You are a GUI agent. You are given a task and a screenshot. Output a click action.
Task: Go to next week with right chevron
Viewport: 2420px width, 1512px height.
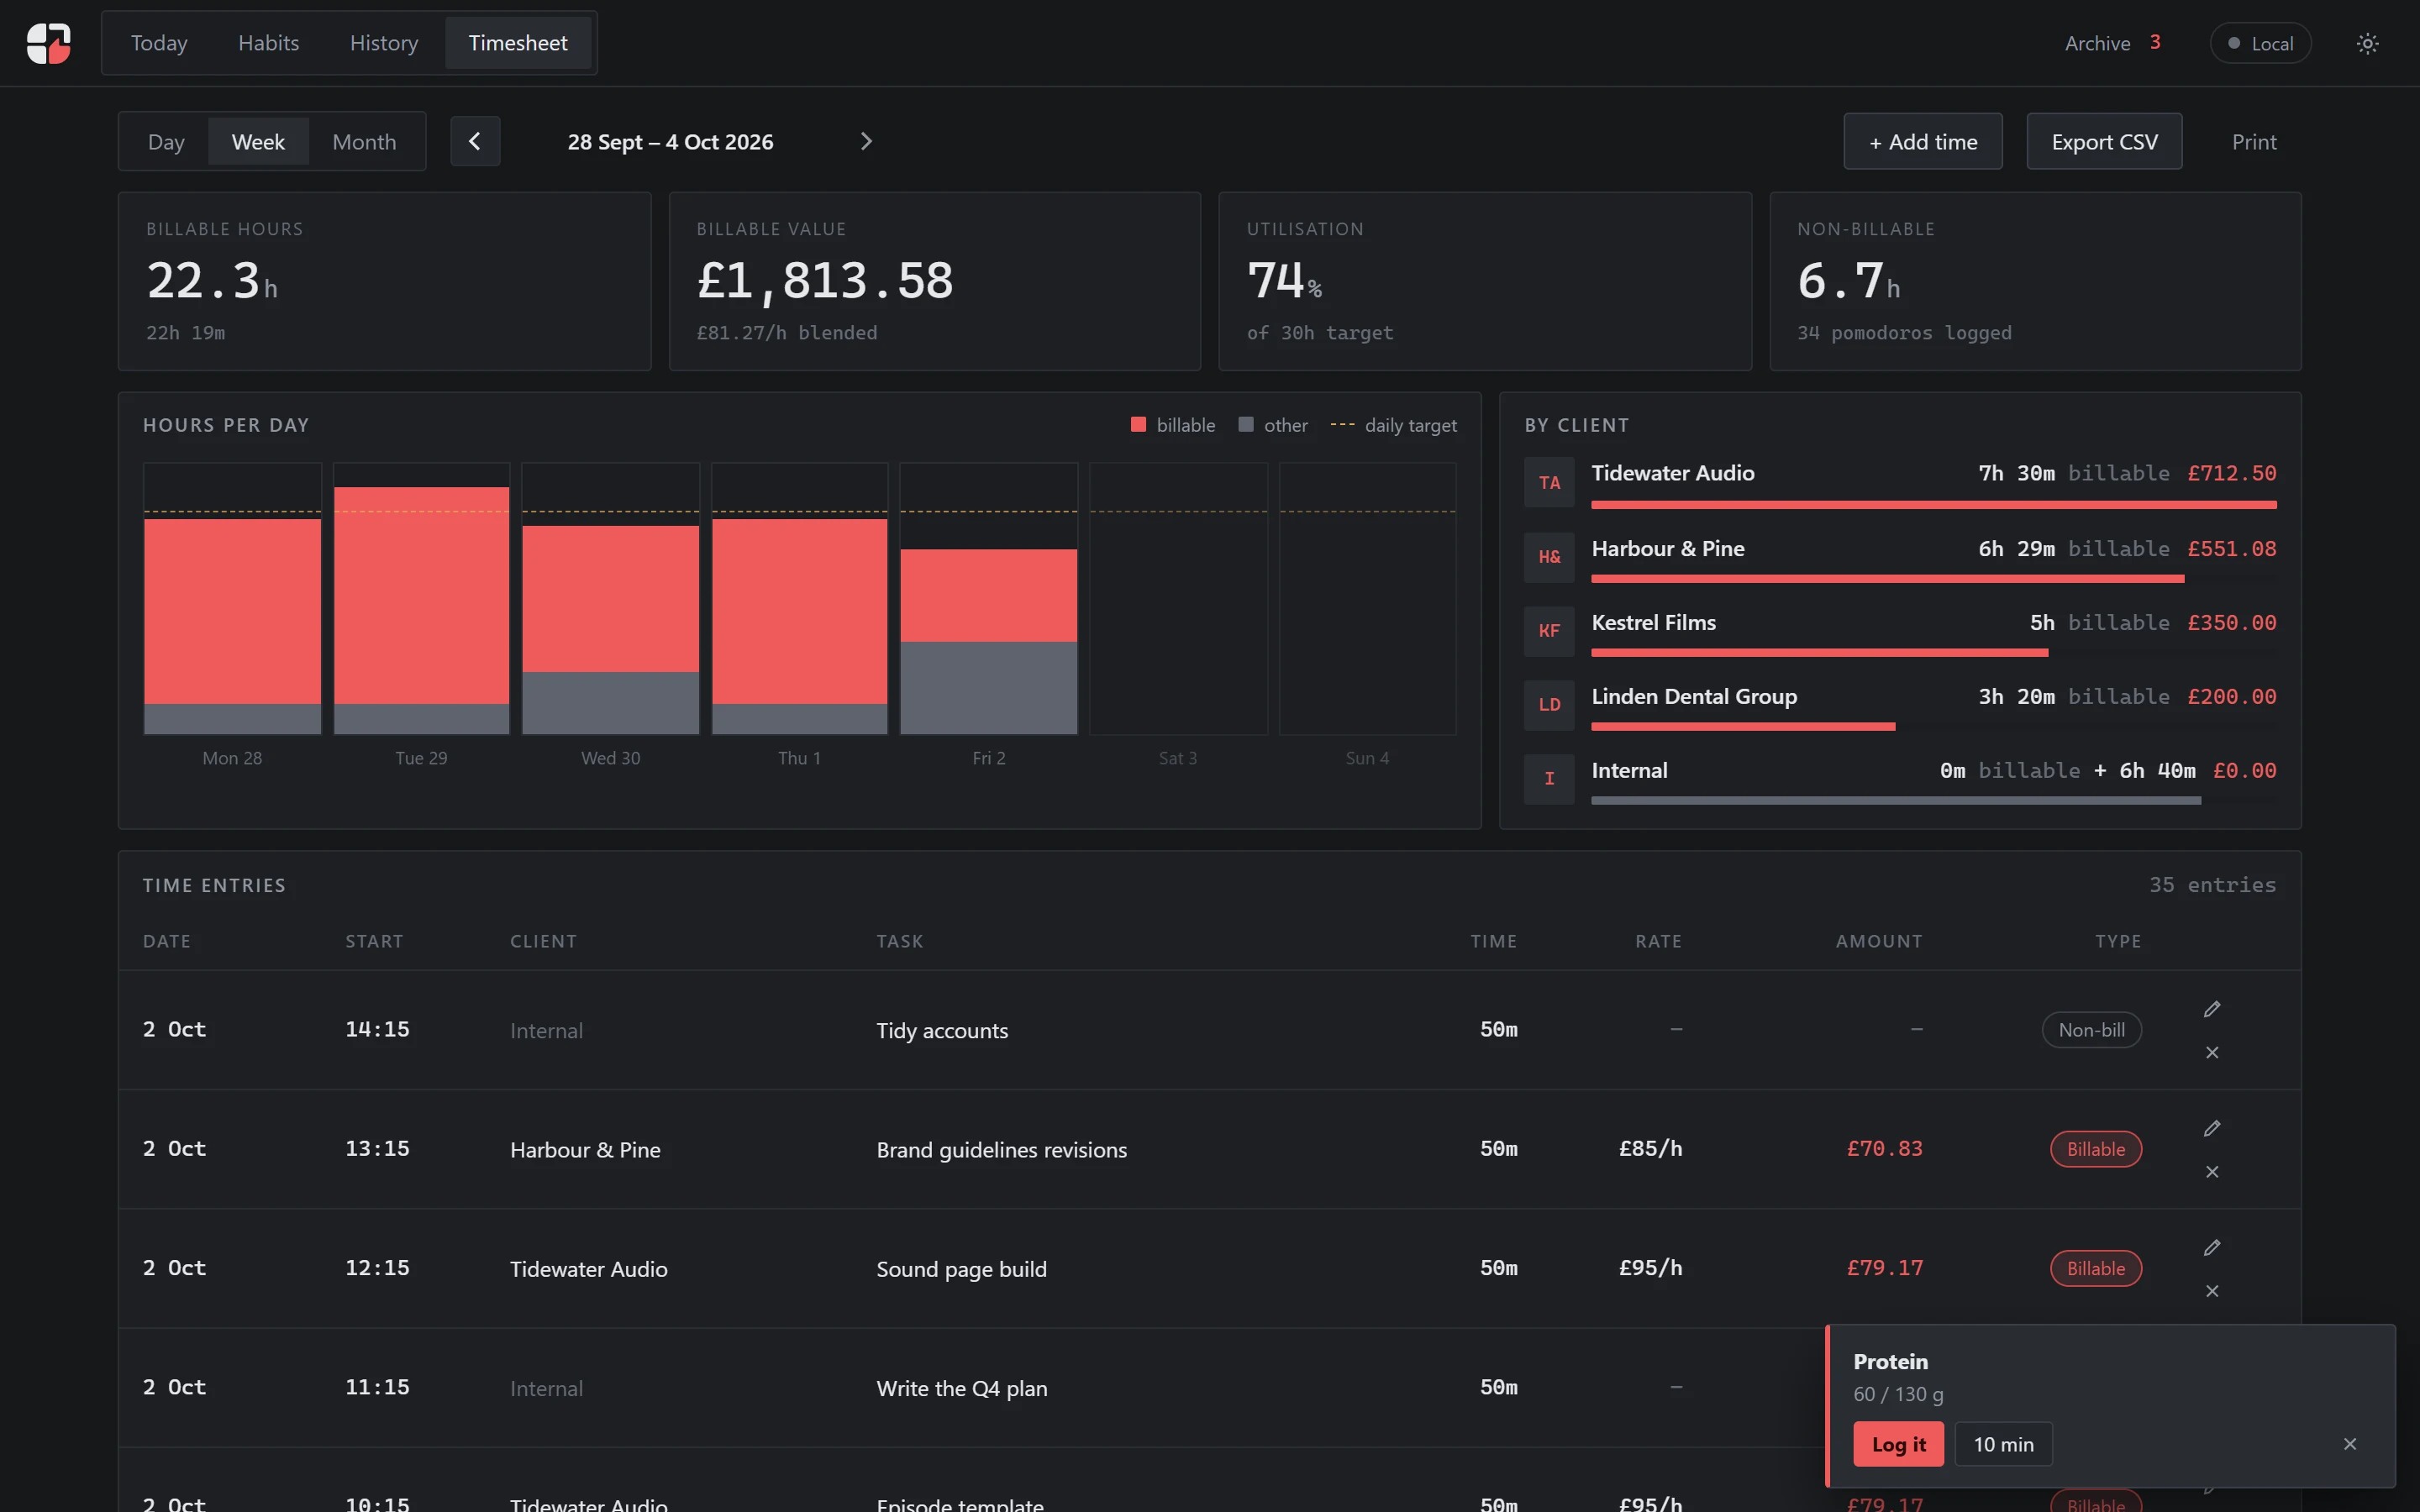point(866,141)
